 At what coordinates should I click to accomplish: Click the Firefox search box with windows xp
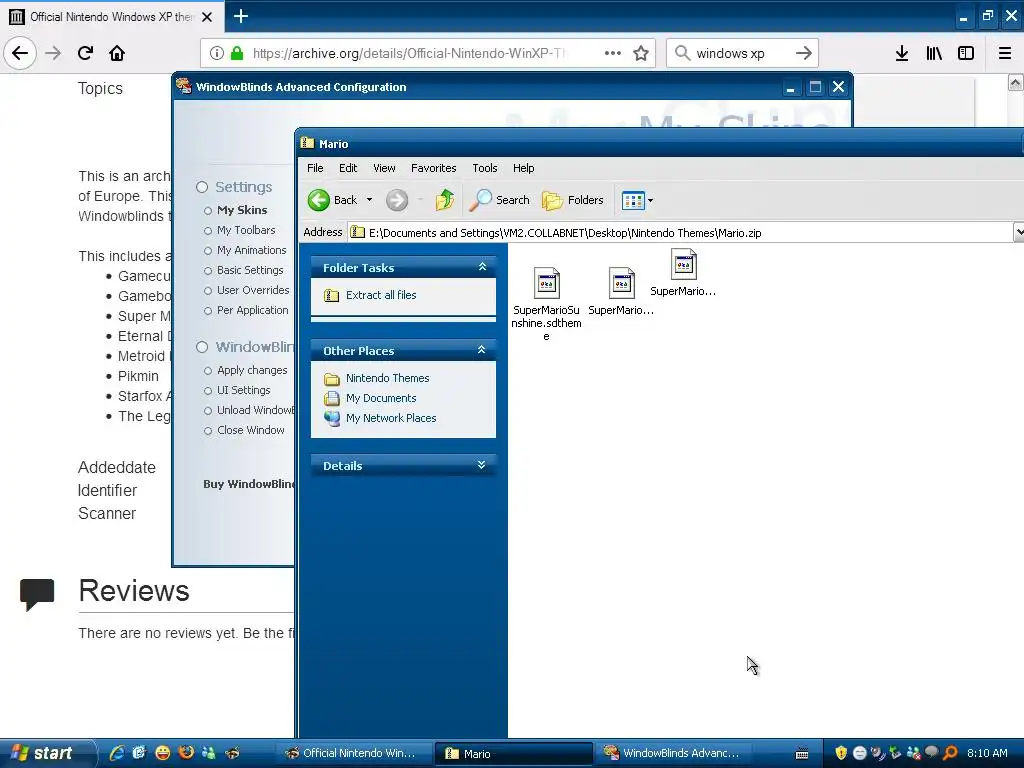click(741, 53)
